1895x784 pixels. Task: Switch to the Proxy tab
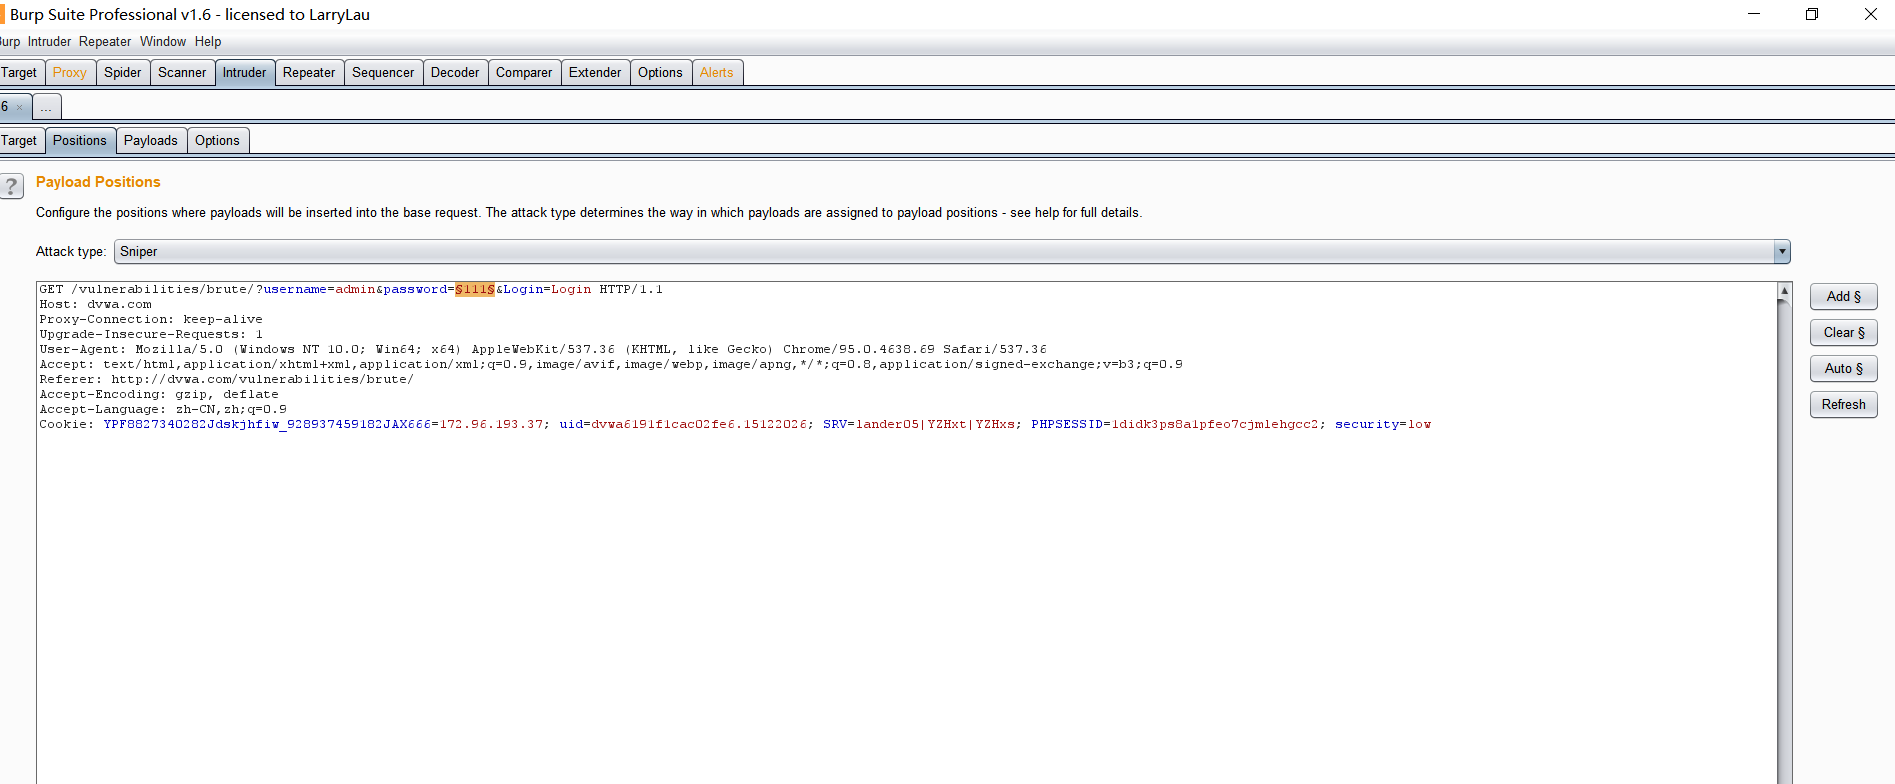tap(70, 72)
